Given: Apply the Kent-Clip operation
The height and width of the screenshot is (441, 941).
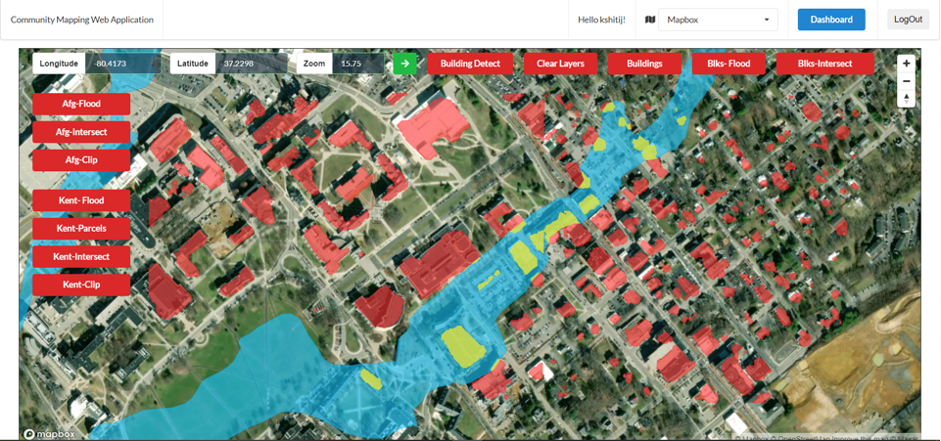Looking at the screenshot, I should point(81,285).
